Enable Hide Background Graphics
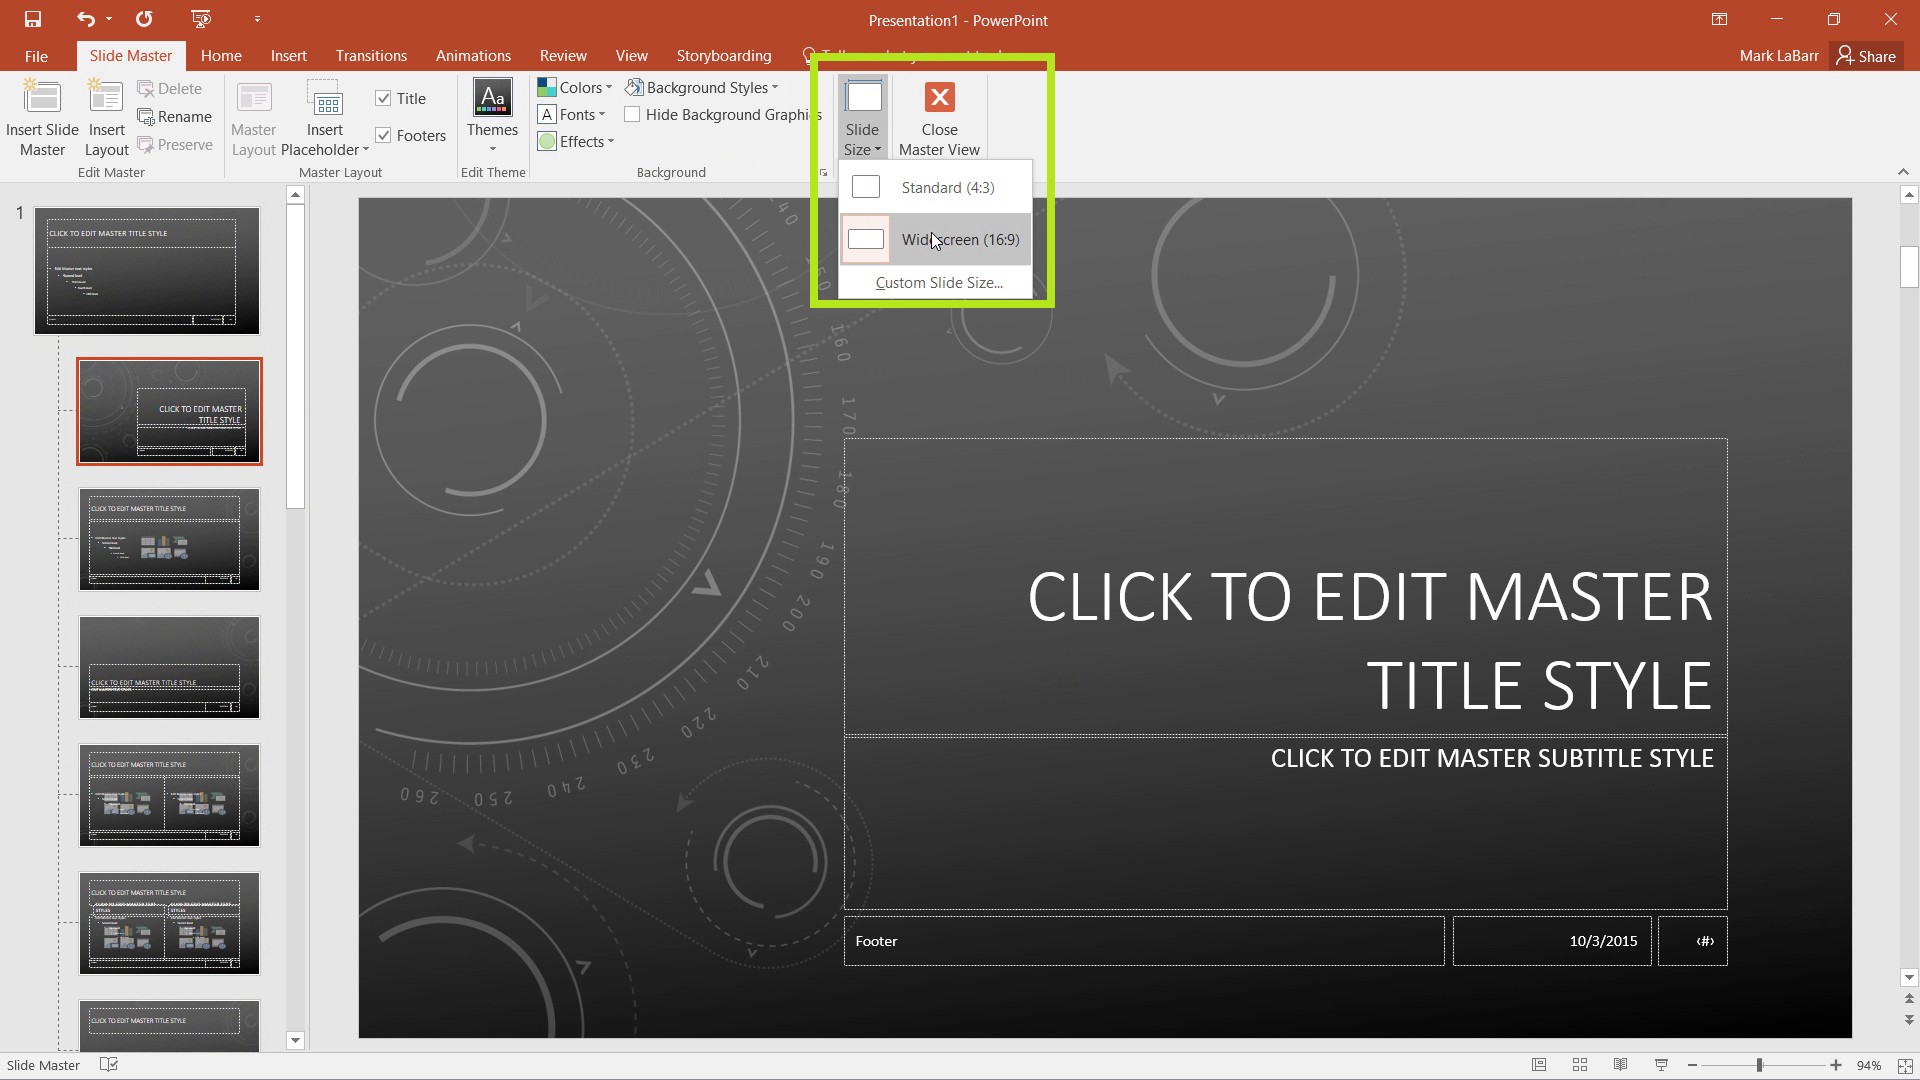This screenshot has width=1920, height=1080. pyautogui.click(x=631, y=114)
